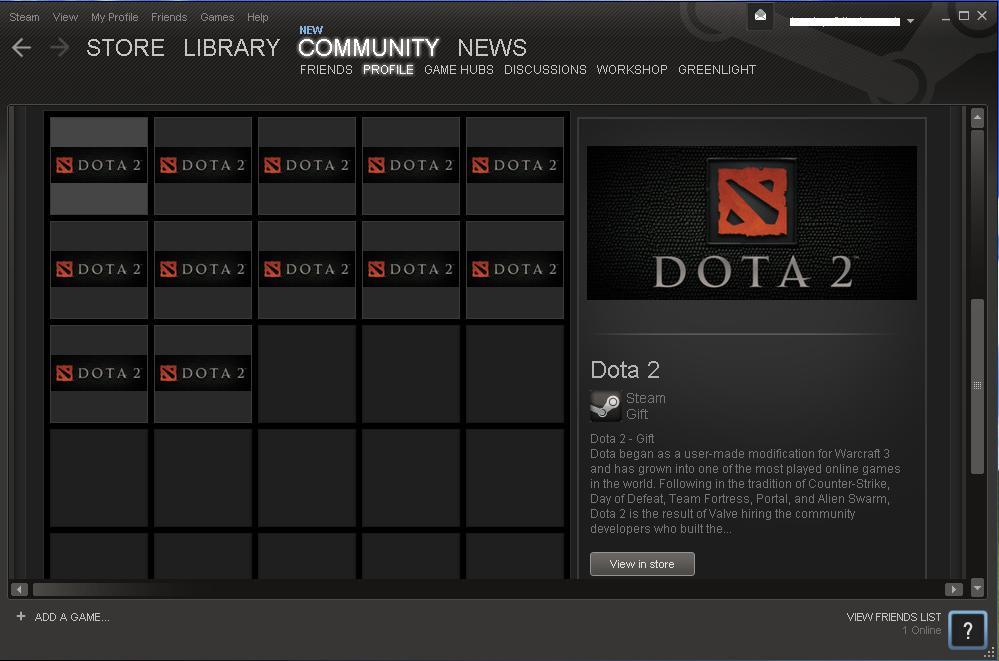Screen dimensions: 999x661
Task: Switch to the COMMUNITY section
Action: (368, 48)
